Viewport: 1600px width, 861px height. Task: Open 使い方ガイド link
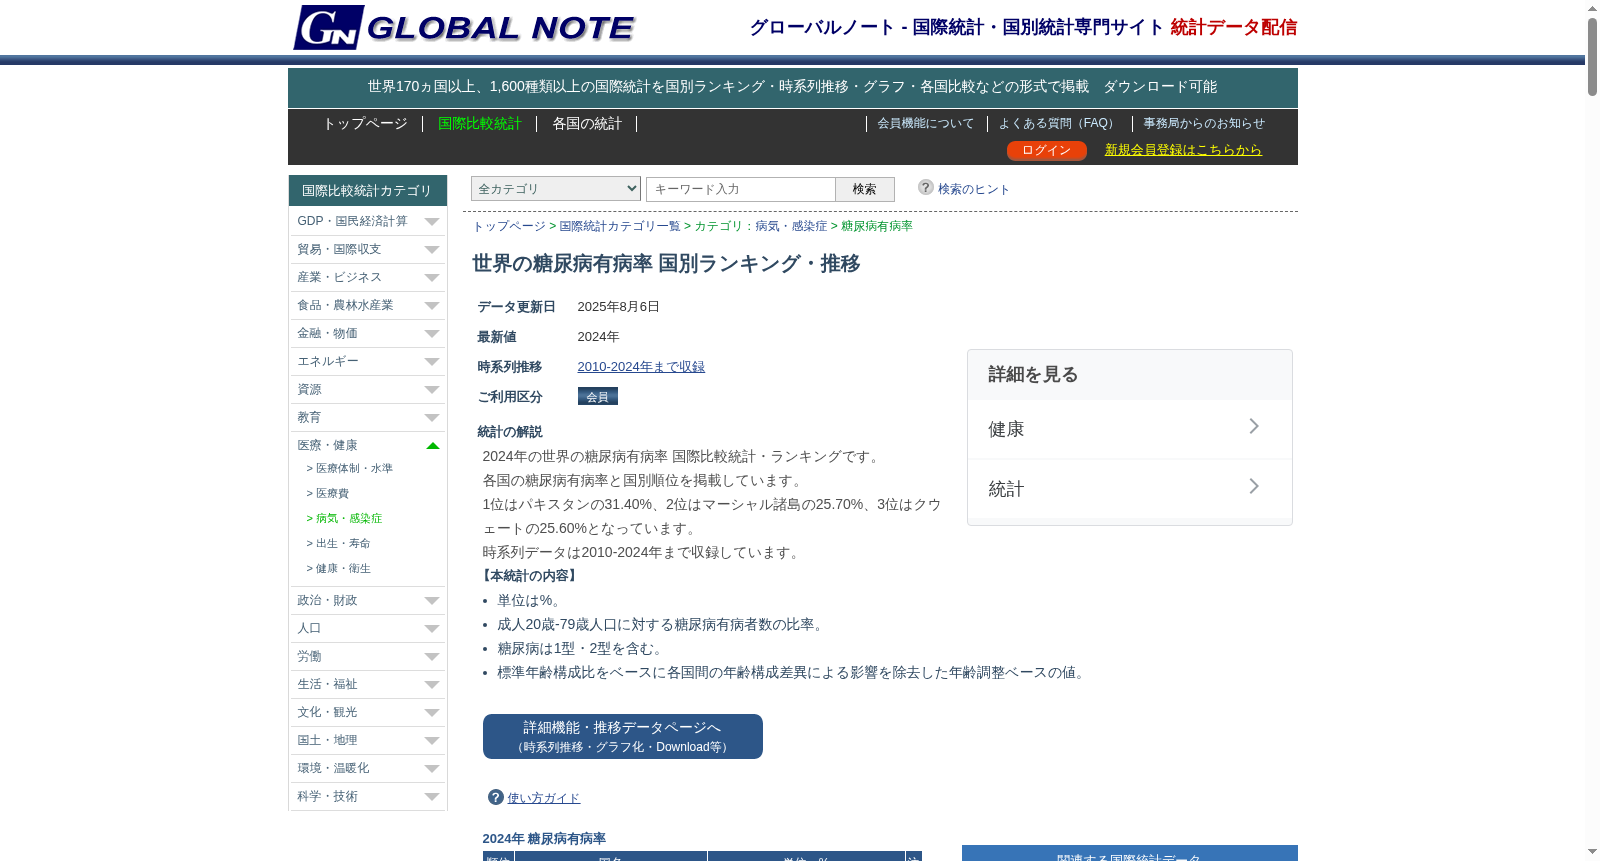[x=543, y=798]
